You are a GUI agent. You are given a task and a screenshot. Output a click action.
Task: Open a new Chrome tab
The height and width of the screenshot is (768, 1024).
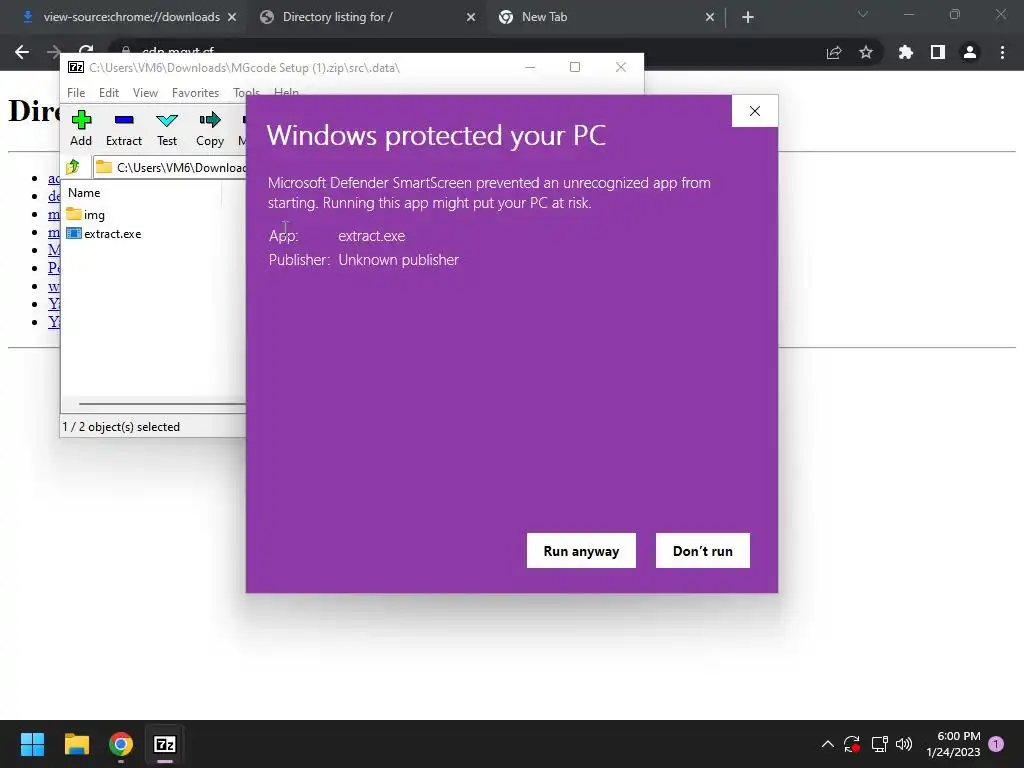(x=748, y=17)
